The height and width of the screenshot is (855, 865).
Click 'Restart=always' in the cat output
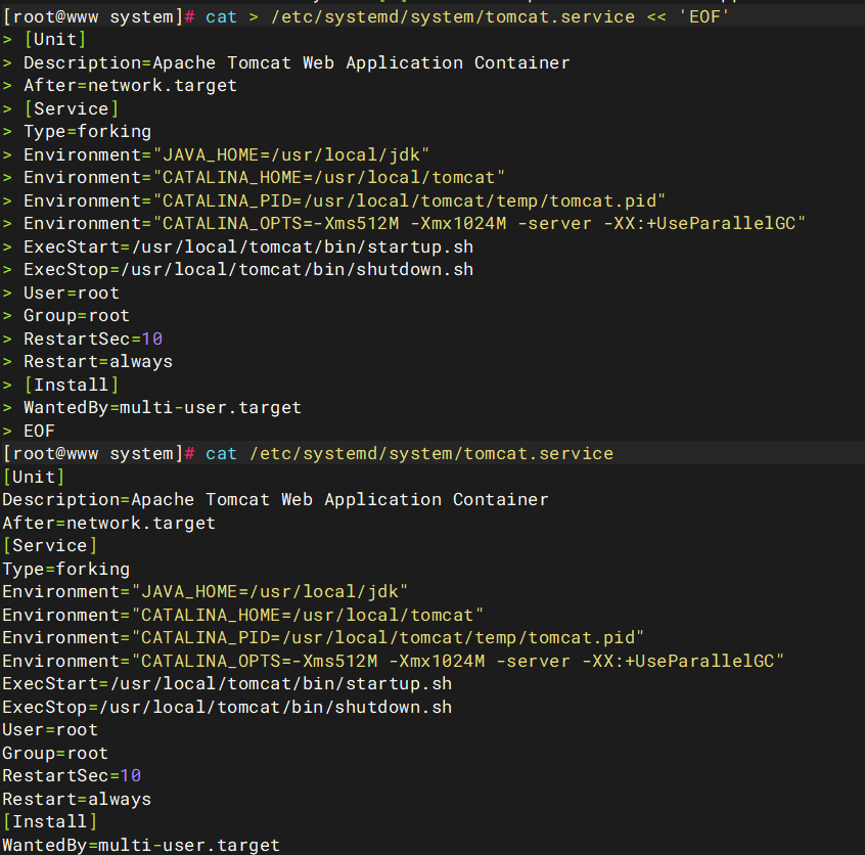tap(77, 799)
